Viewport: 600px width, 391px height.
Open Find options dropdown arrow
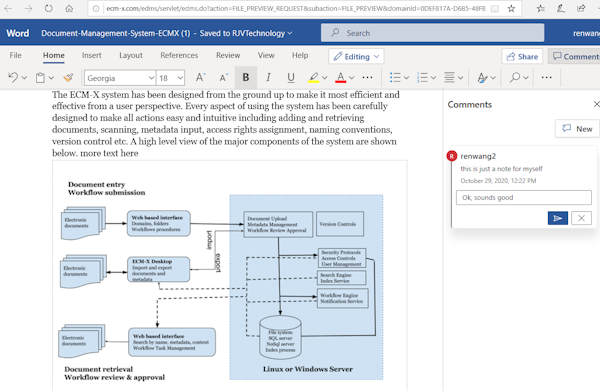click(526, 78)
